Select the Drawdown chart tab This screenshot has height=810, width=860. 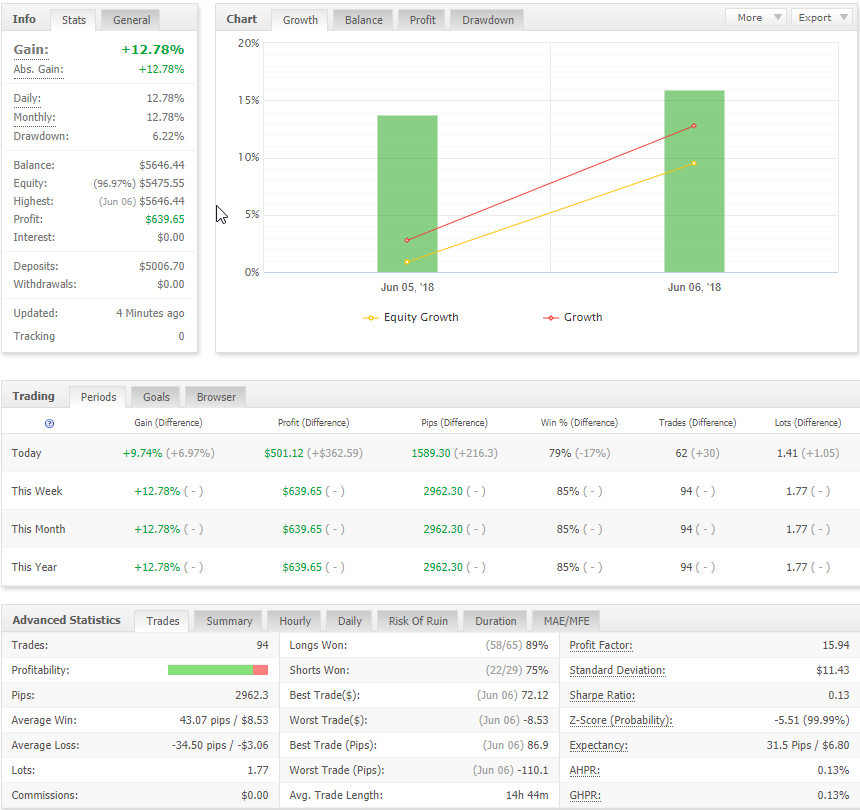488,20
